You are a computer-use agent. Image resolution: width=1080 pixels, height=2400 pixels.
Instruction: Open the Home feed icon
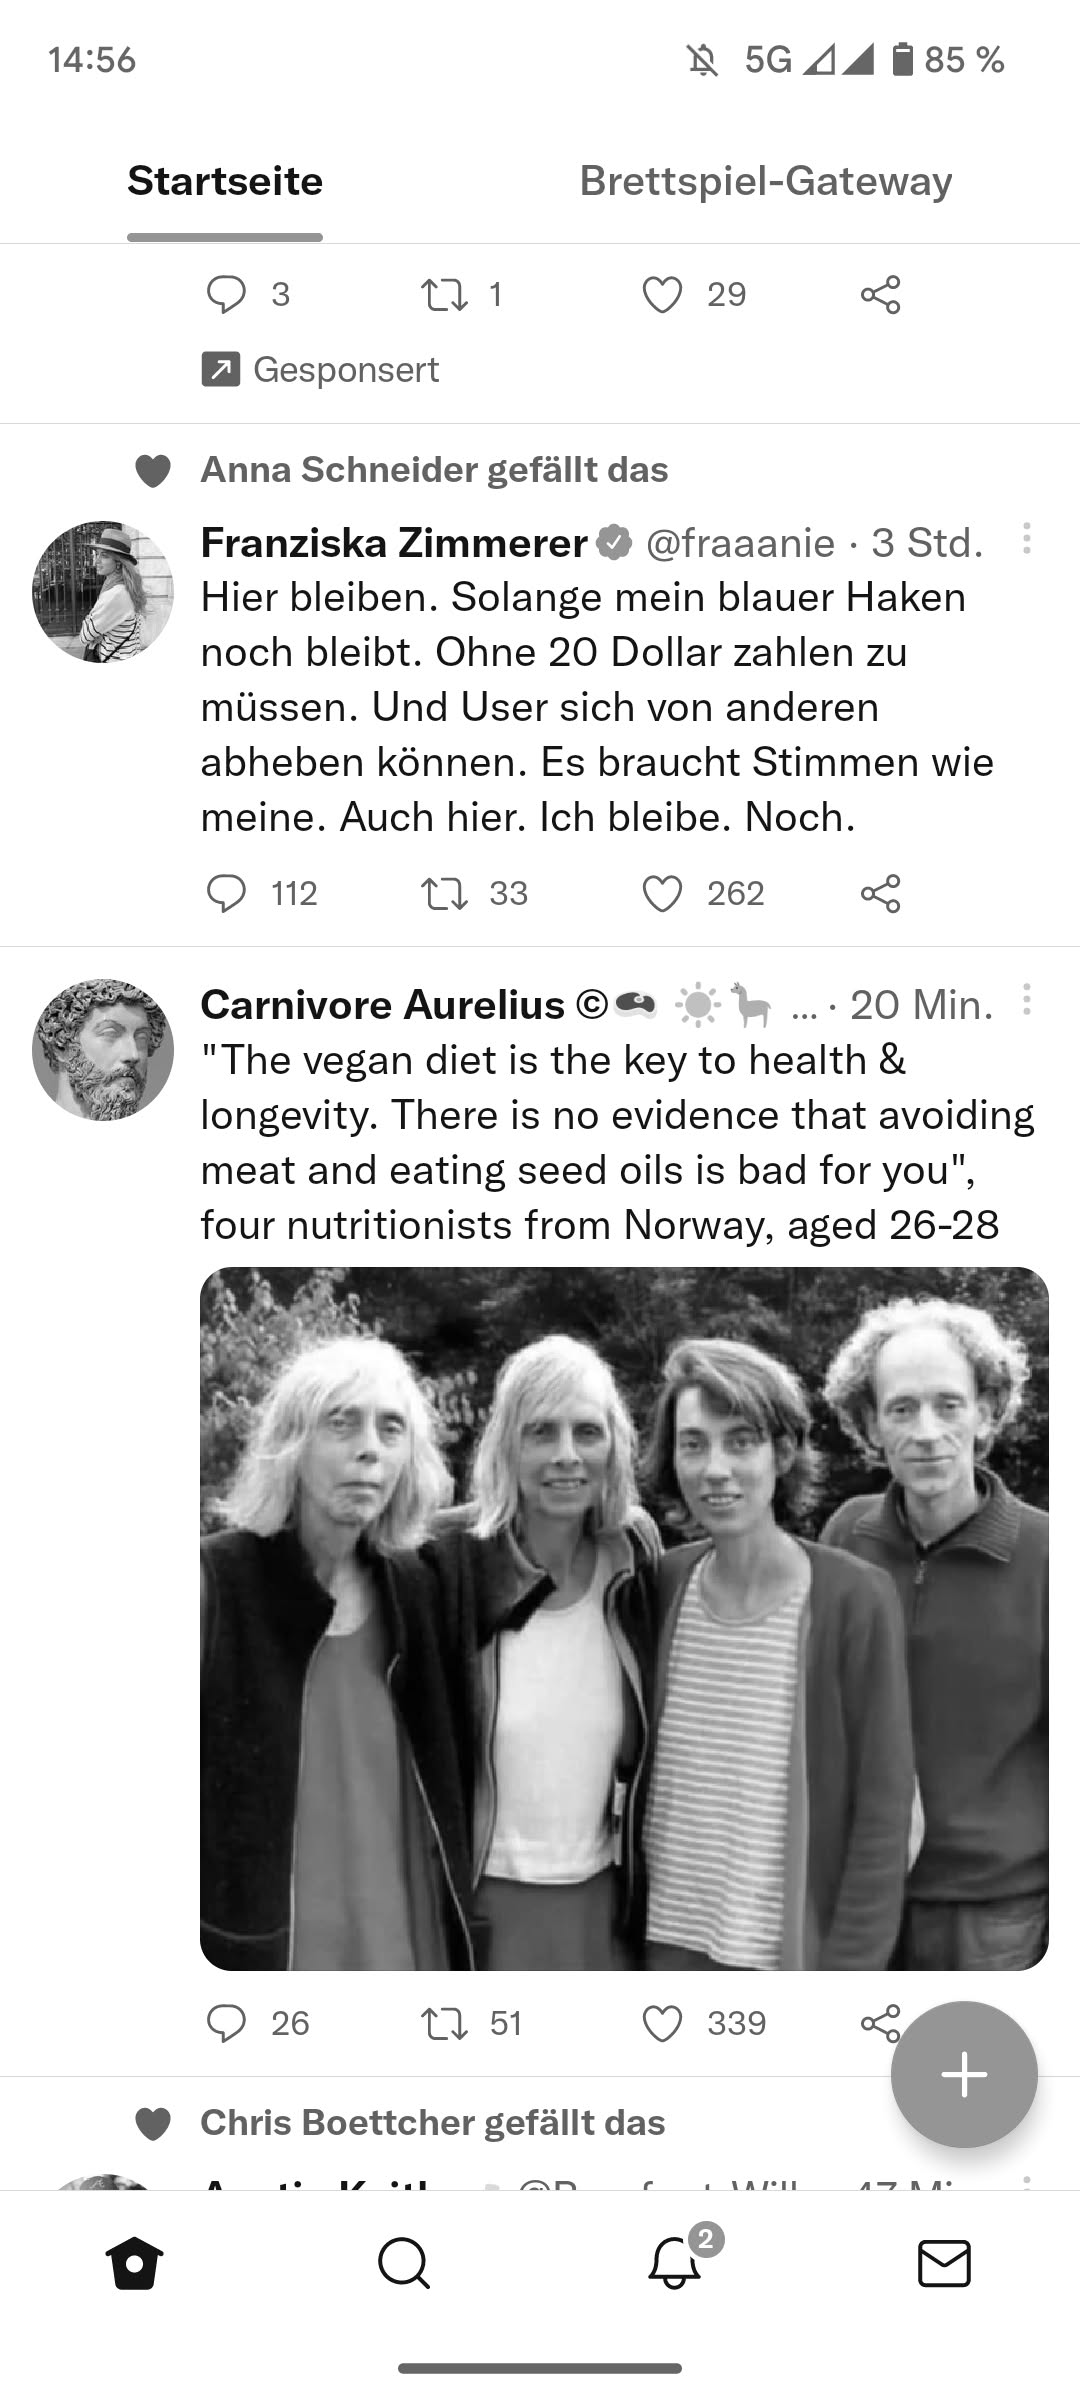(x=135, y=2263)
